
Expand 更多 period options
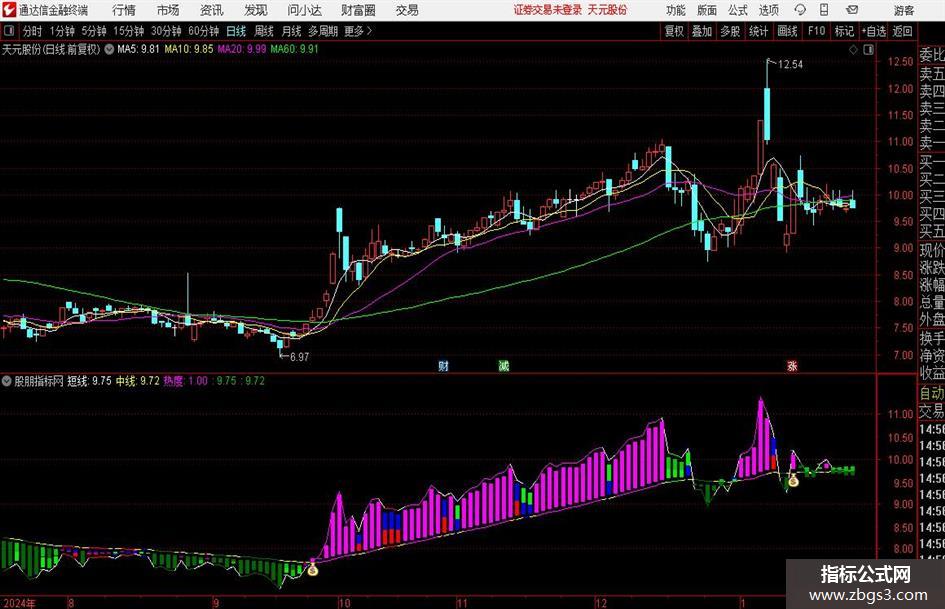pos(358,31)
